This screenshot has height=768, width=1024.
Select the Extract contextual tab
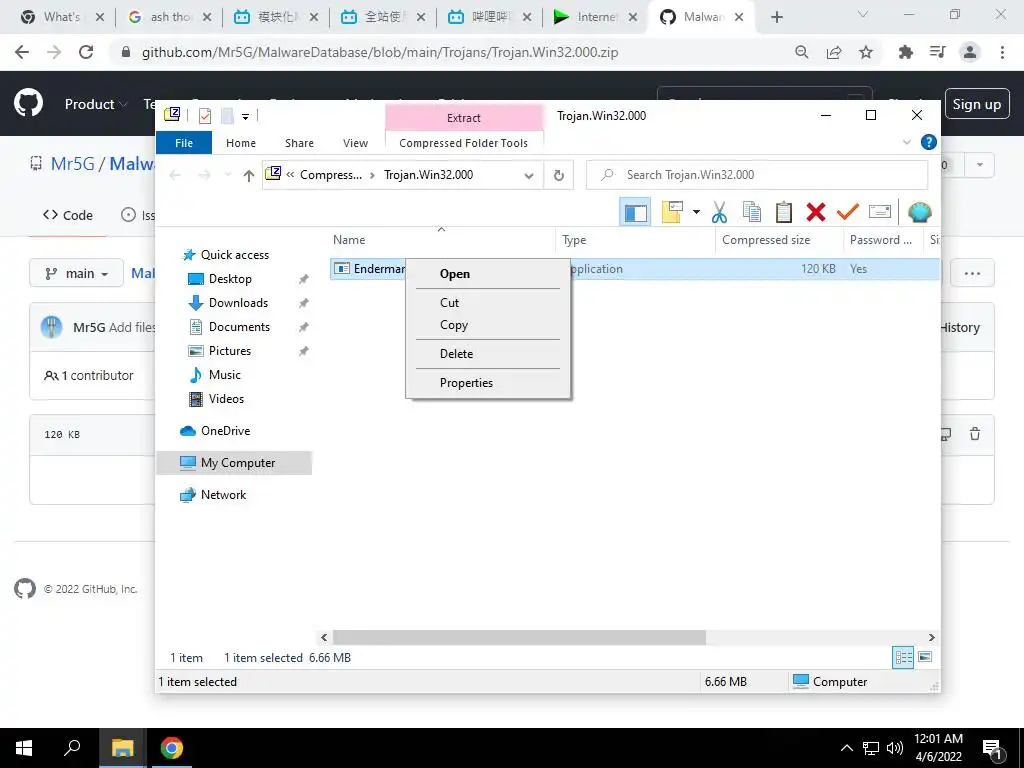click(464, 118)
